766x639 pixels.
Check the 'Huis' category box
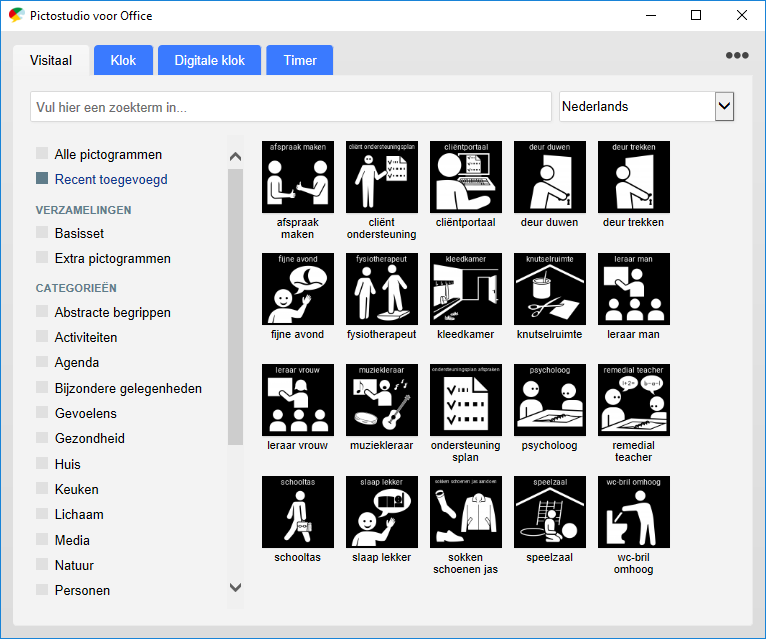[x=42, y=463]
